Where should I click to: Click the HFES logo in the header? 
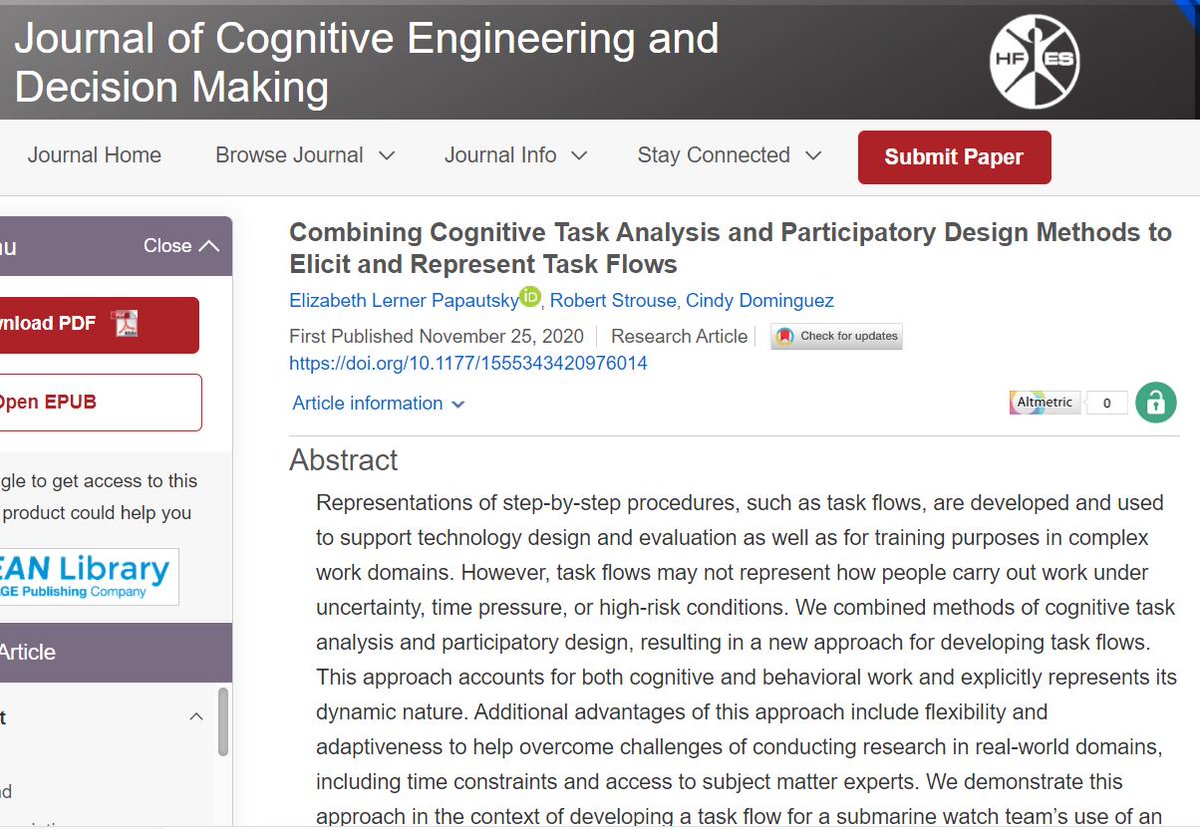(1035, 60)
